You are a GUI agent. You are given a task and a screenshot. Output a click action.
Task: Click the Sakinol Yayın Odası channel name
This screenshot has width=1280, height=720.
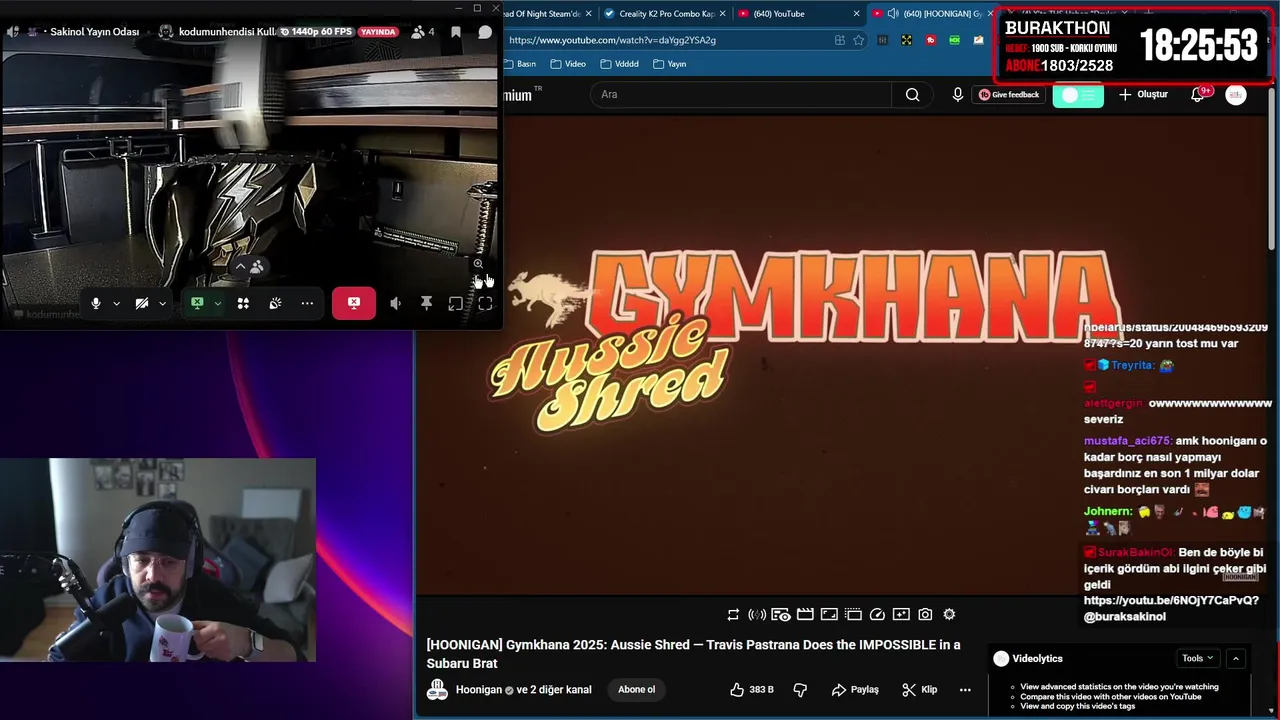(94, 32)
